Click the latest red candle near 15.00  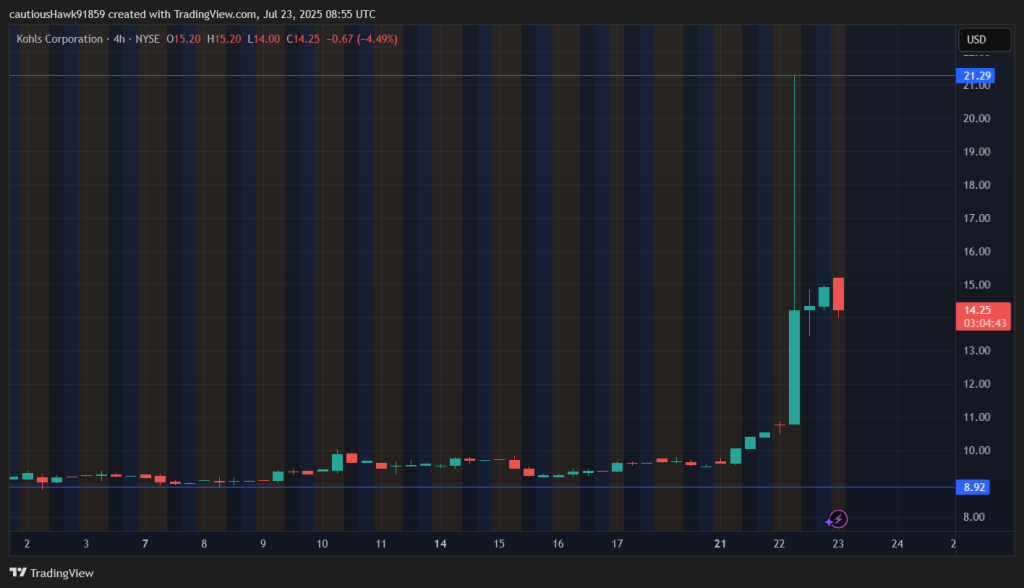pyautogui.click(x=838, y=294)
